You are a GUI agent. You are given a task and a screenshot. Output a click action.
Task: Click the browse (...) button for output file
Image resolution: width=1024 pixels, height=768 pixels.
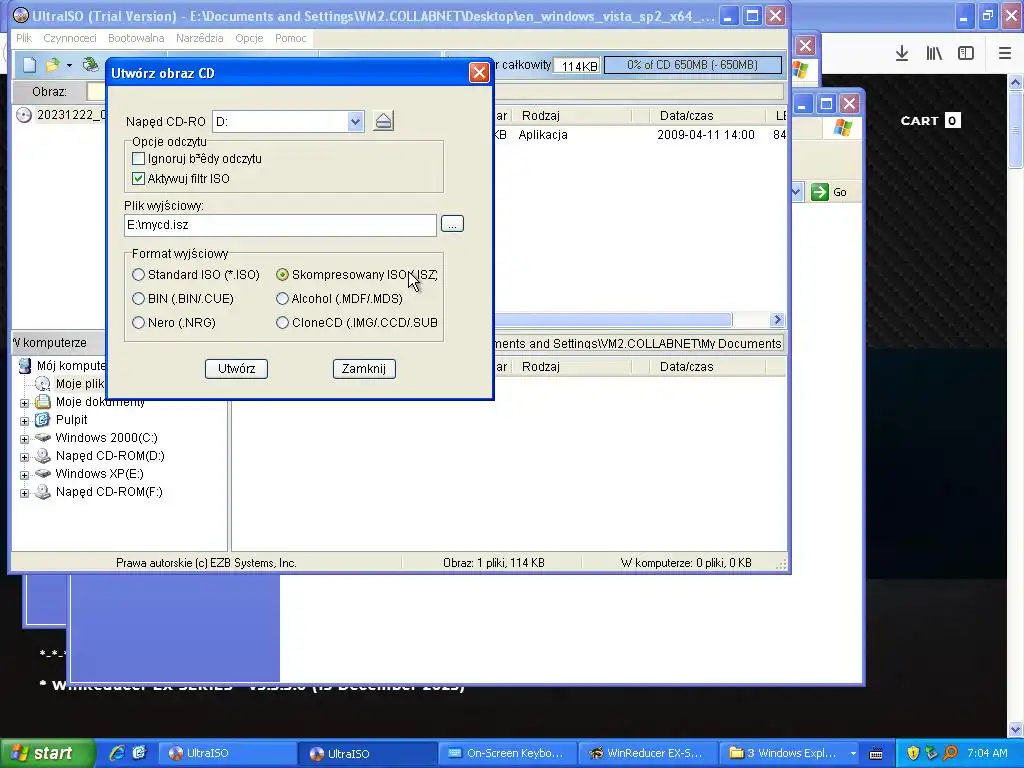pyautogui.click(x=452, y=224)
